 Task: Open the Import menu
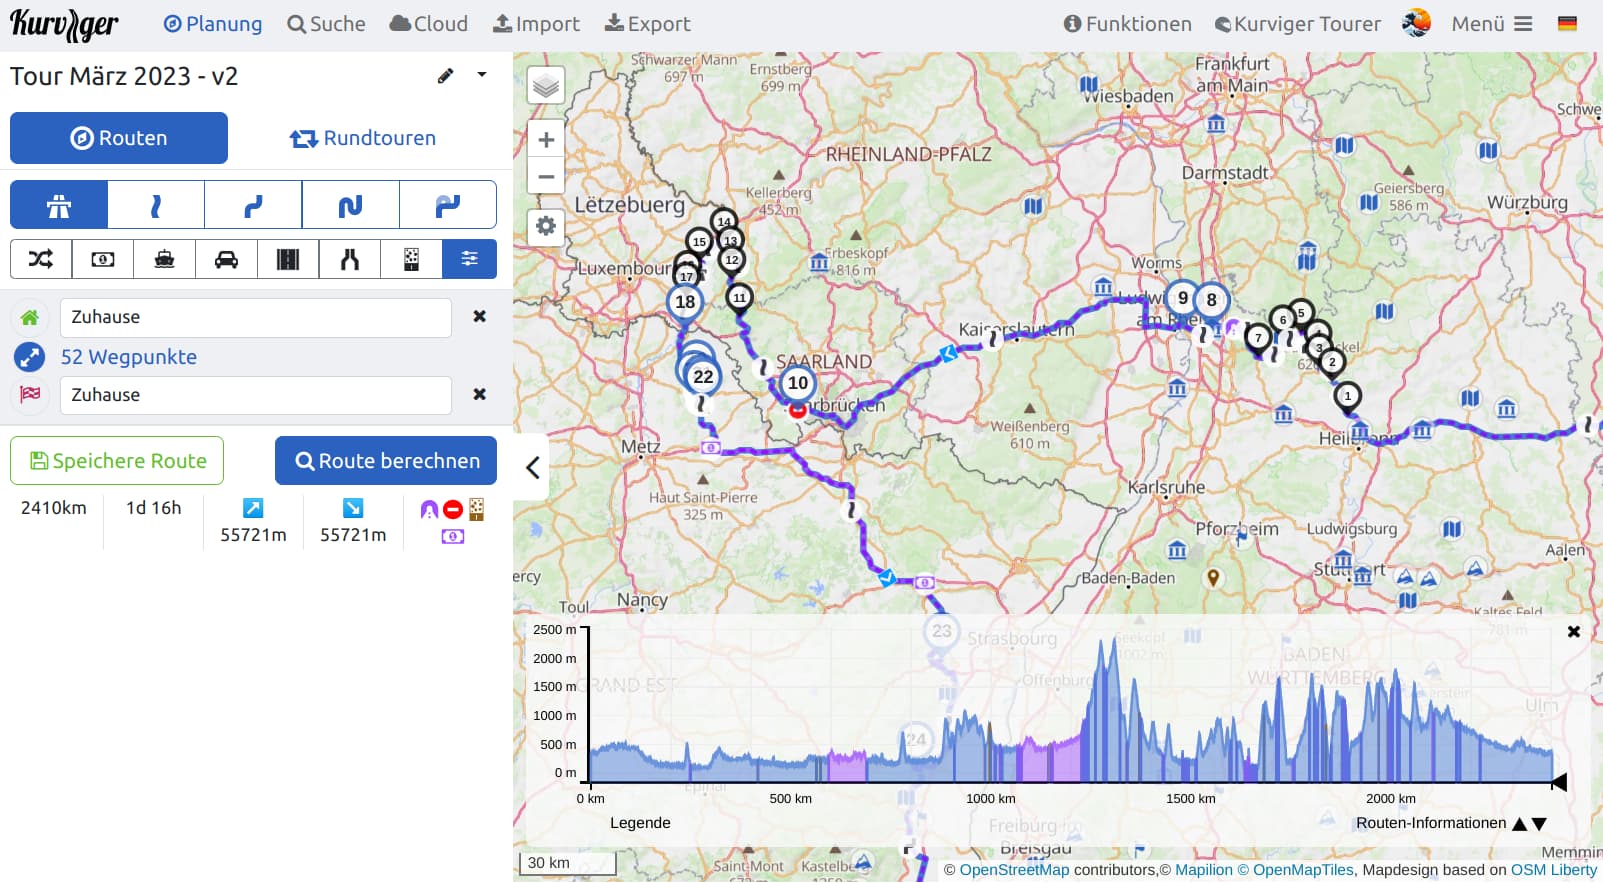tap(537, 24)
